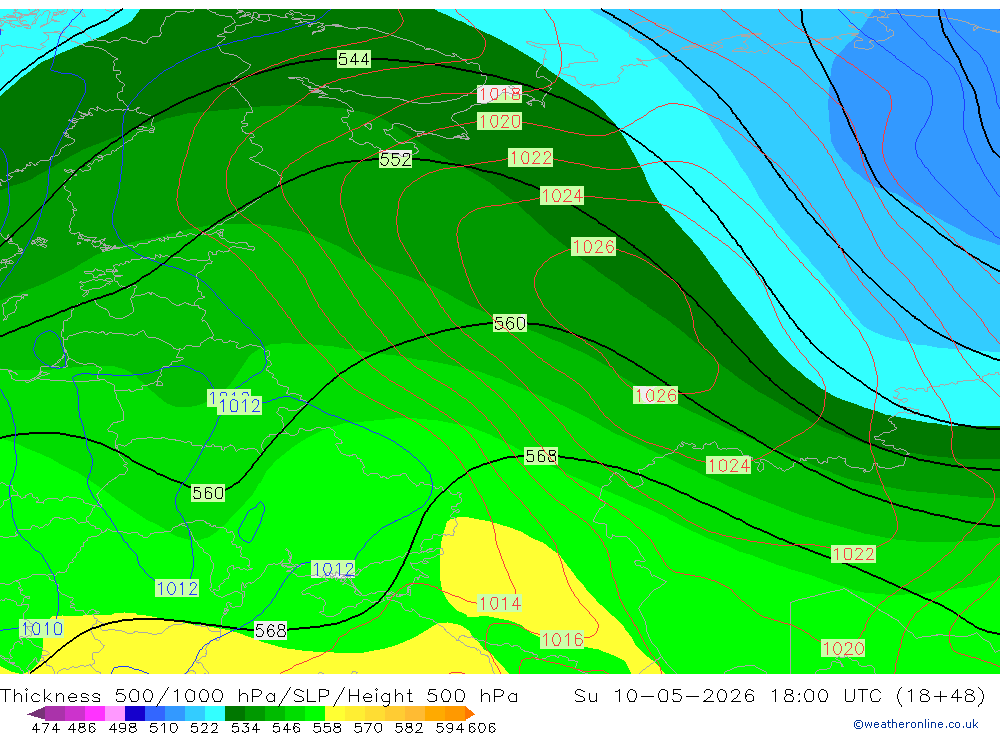Pick the dark navy blue legend swatch
This screenshot has height=733, width=1000.
(135, 713)
